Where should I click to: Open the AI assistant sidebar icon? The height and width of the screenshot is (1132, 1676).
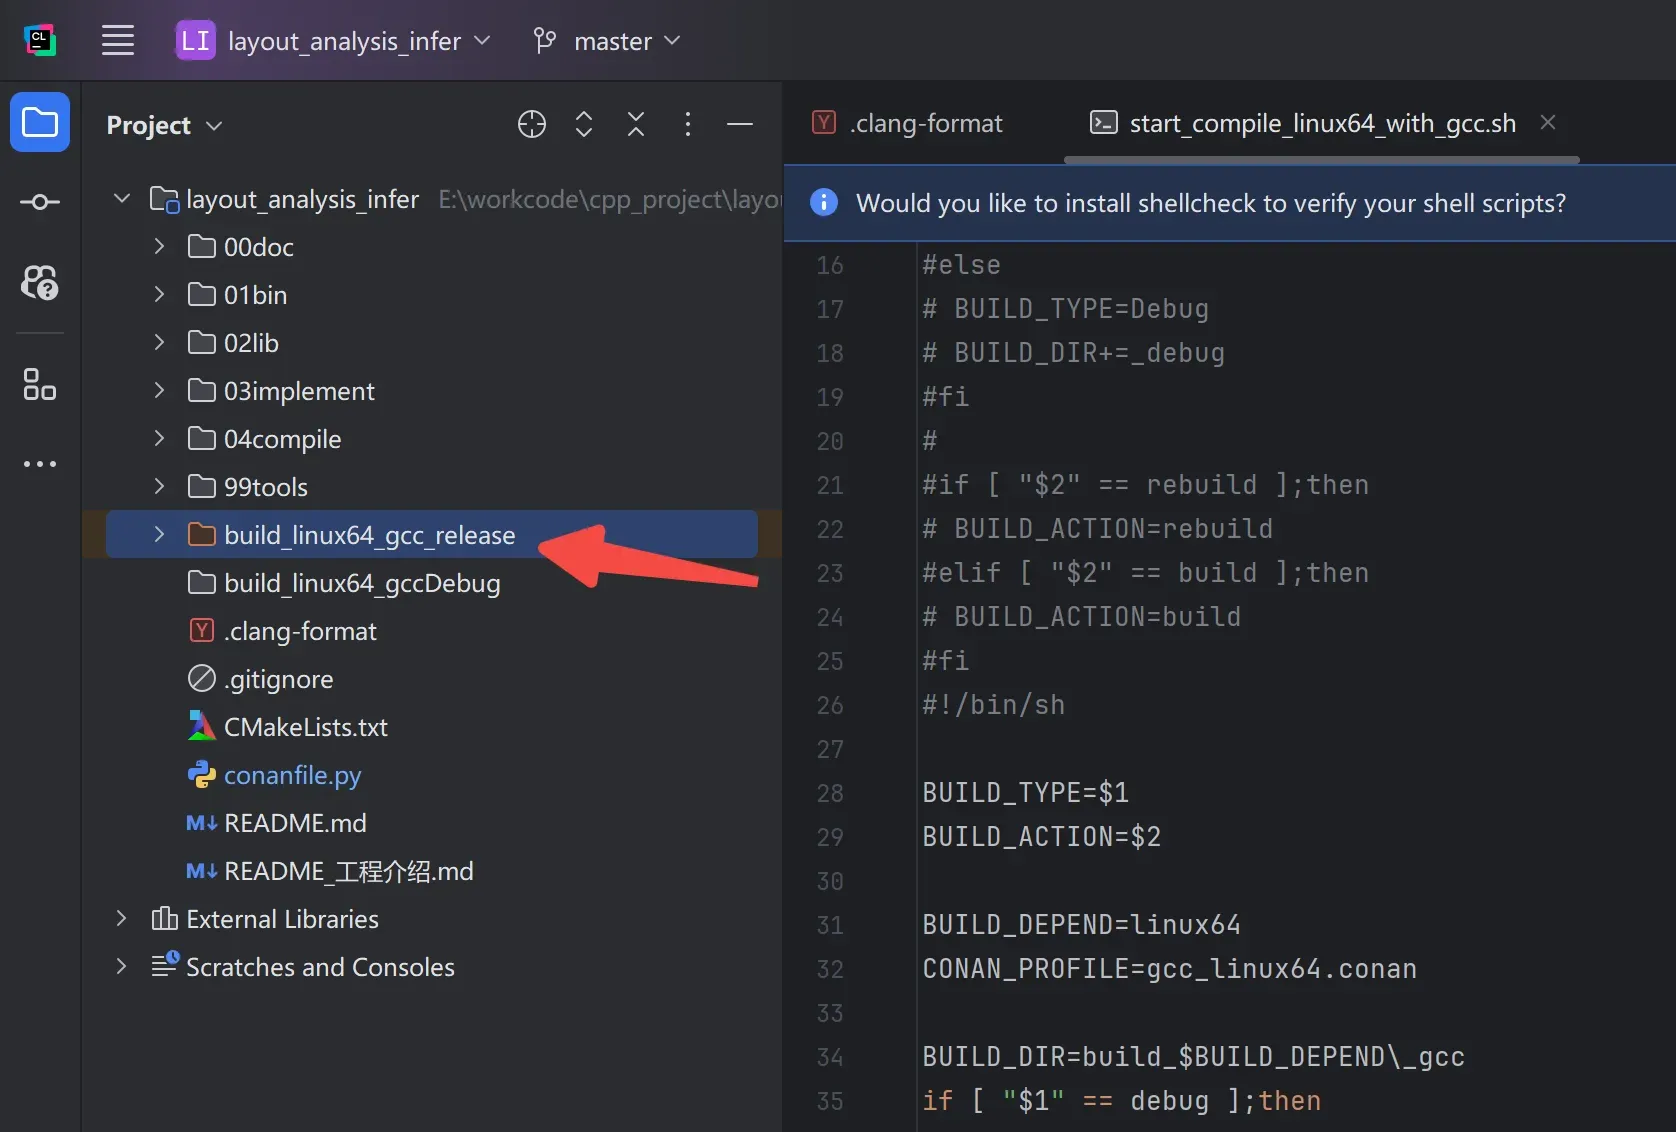tap(40, 283)
